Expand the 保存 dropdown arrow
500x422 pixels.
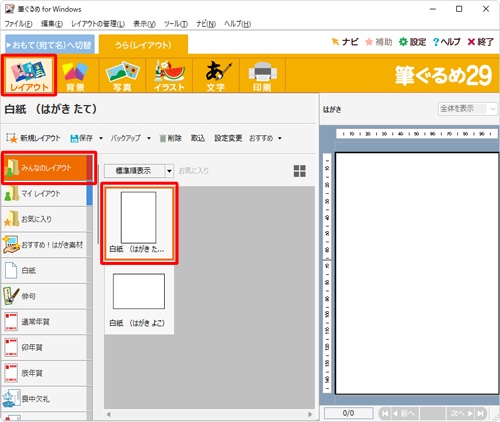[x=101, y=138]
